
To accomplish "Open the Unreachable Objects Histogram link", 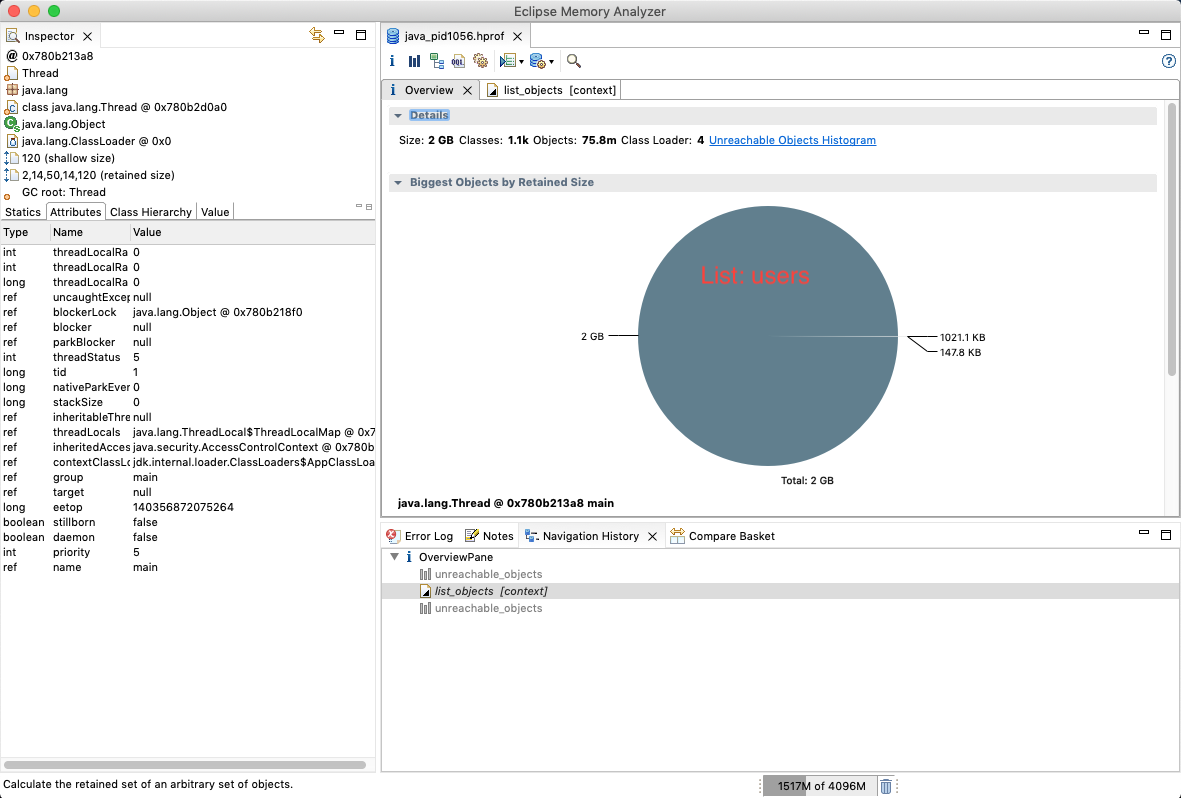I will (792, 140).
